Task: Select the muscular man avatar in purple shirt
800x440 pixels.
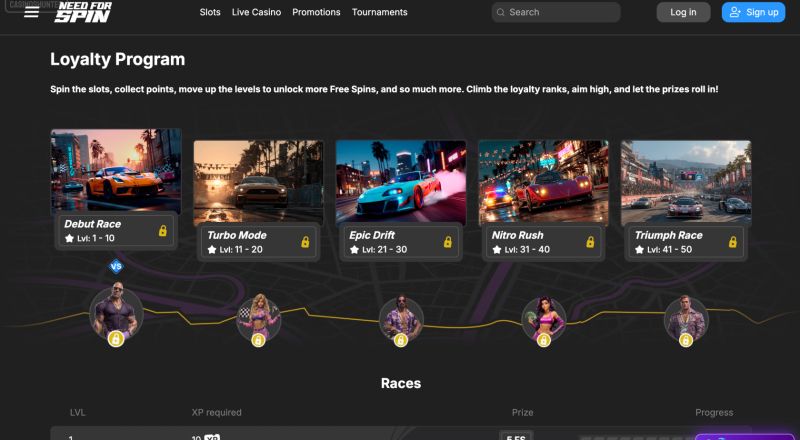Action: [x=116, y=313]
